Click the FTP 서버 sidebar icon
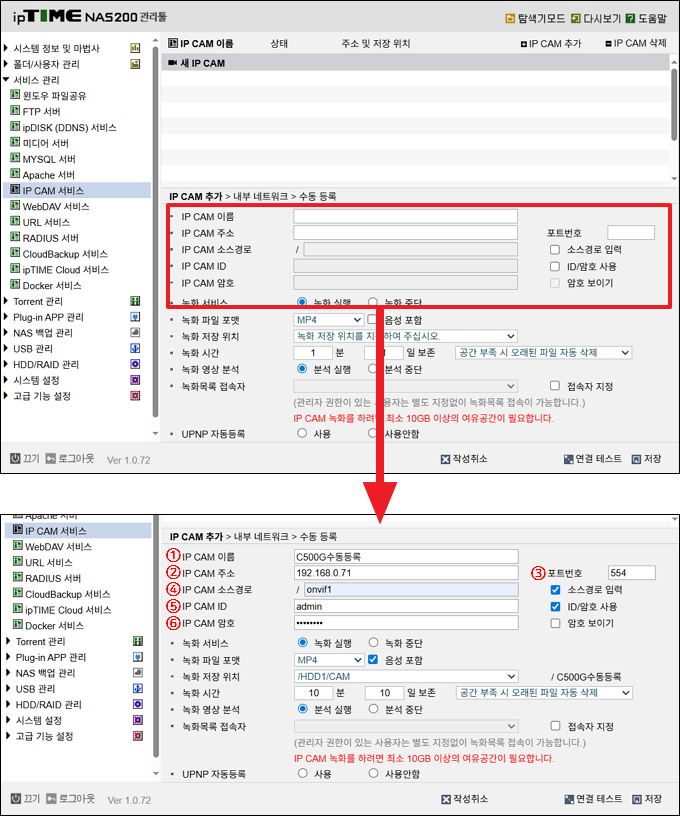This screenshot has height=826, width=680. point(15,111)
